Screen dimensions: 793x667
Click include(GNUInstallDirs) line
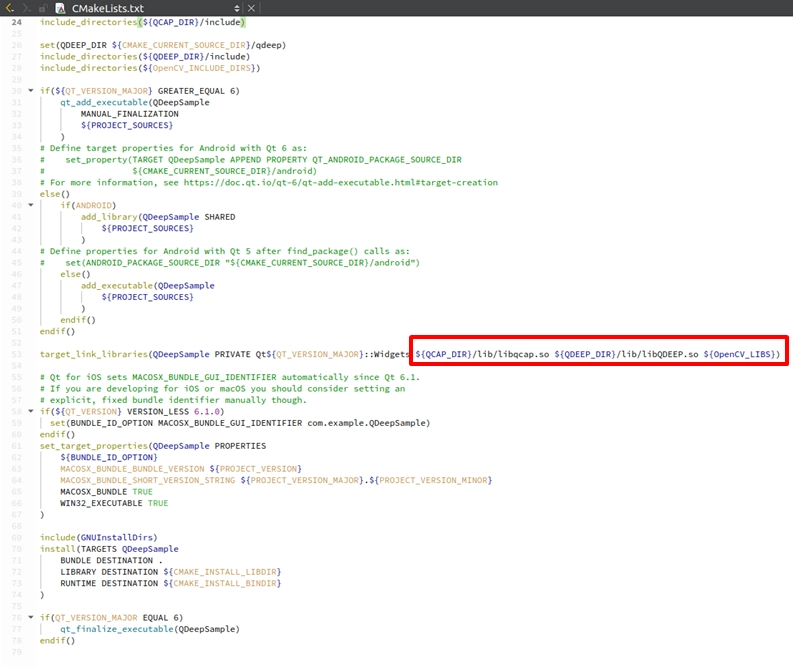(x=99, y=538)
